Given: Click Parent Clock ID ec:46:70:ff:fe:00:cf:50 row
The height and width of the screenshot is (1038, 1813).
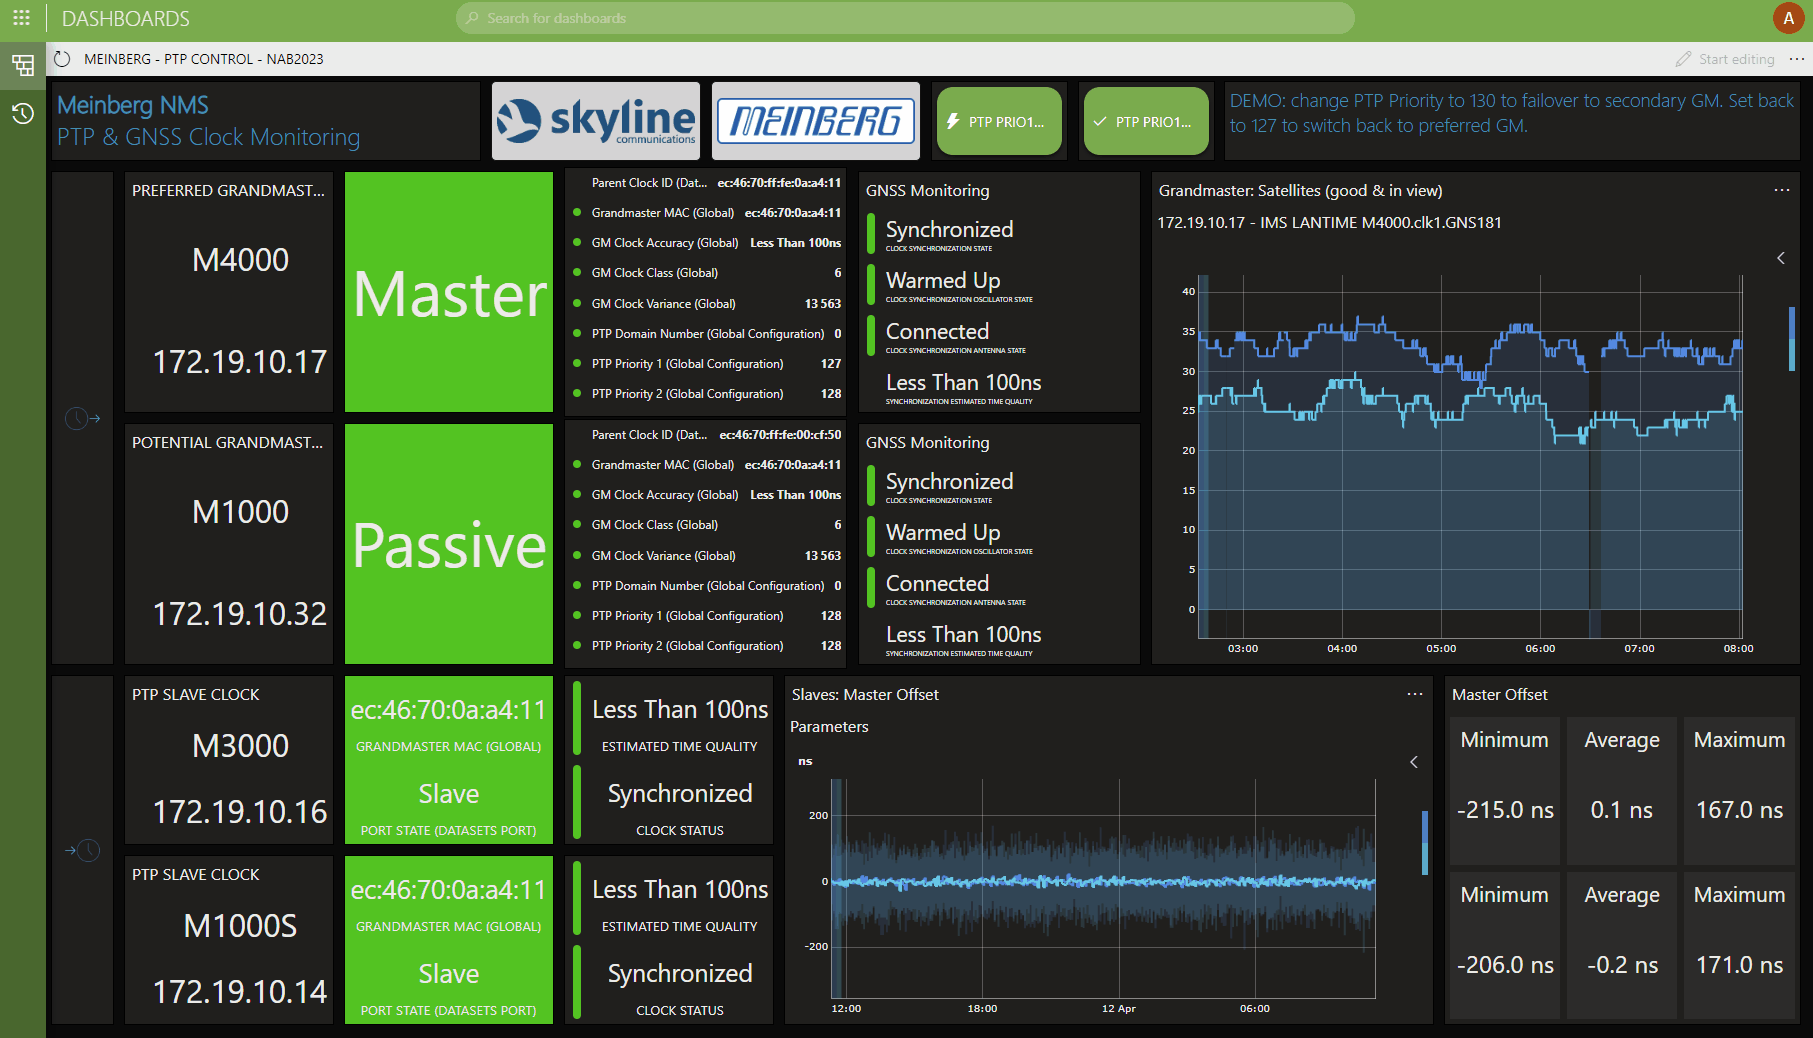Looking at the screenshot, I should coord(707,435).
